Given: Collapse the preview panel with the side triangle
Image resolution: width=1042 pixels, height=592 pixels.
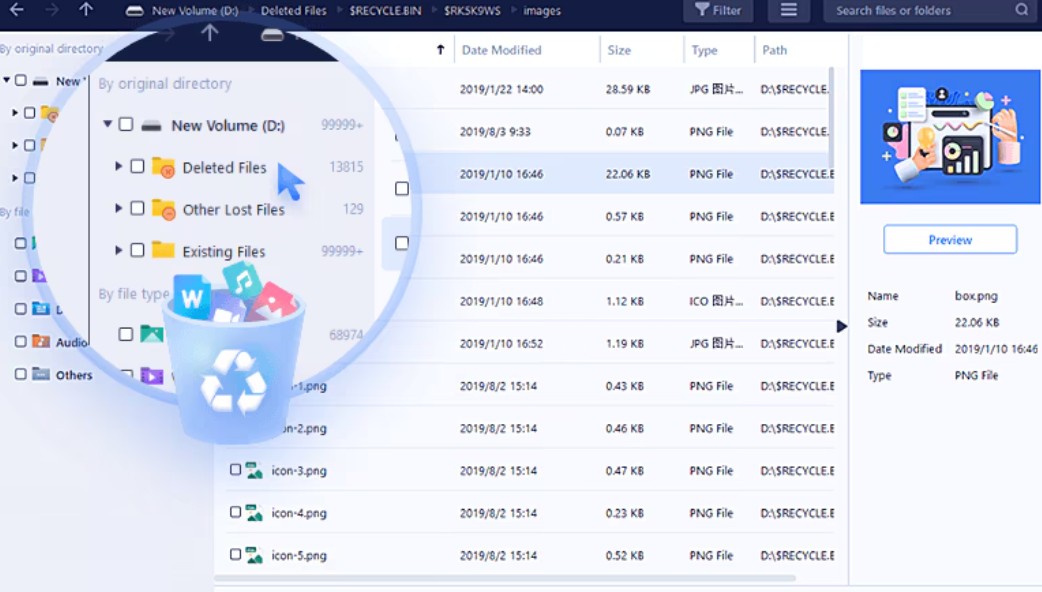Looking at the screenshot, I should (x=841, y=326).
